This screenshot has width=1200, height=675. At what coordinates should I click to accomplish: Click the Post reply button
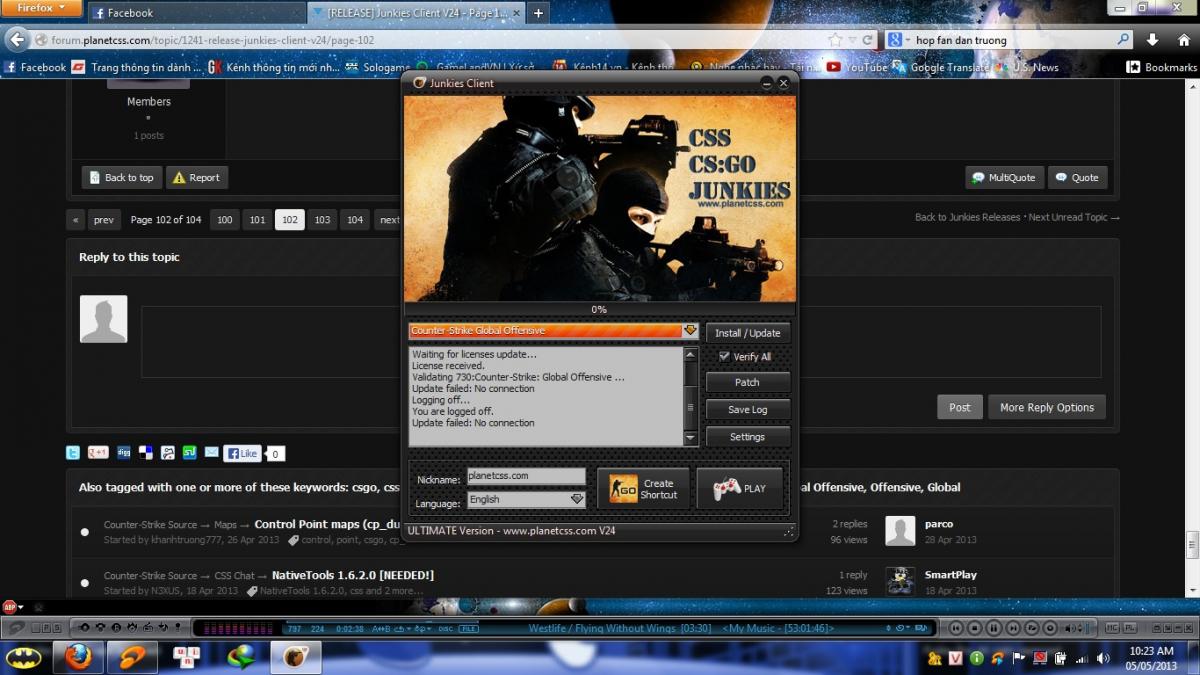pos(960,407)
